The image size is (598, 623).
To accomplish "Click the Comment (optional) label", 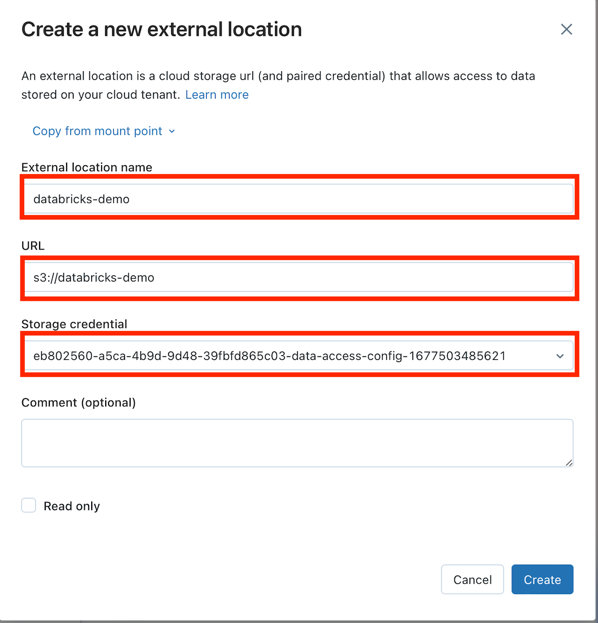I will [x=79, y=402].
